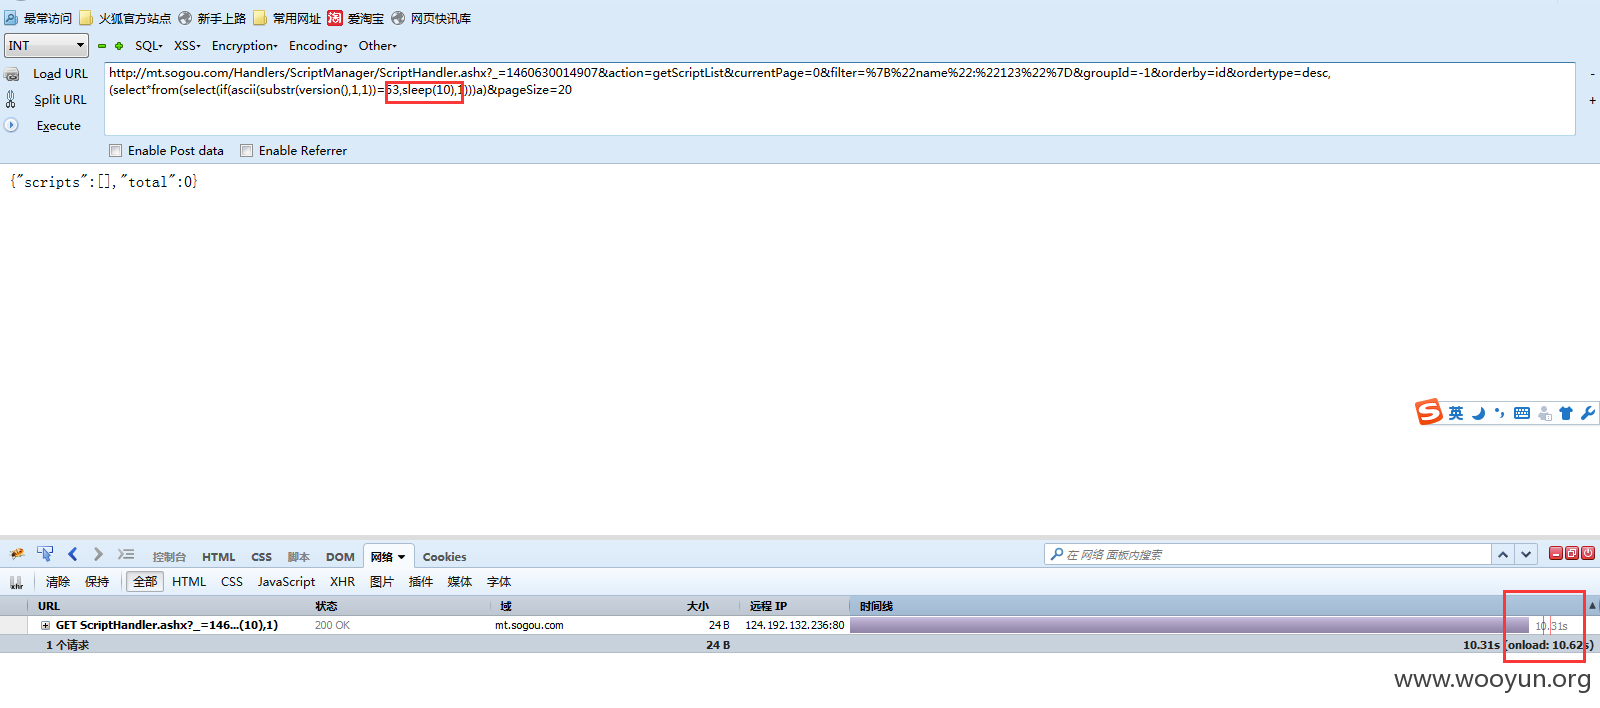Activate the Firebug element inspector icon
The width and height of the screenshot is (1600, 708).
(45, 554)
